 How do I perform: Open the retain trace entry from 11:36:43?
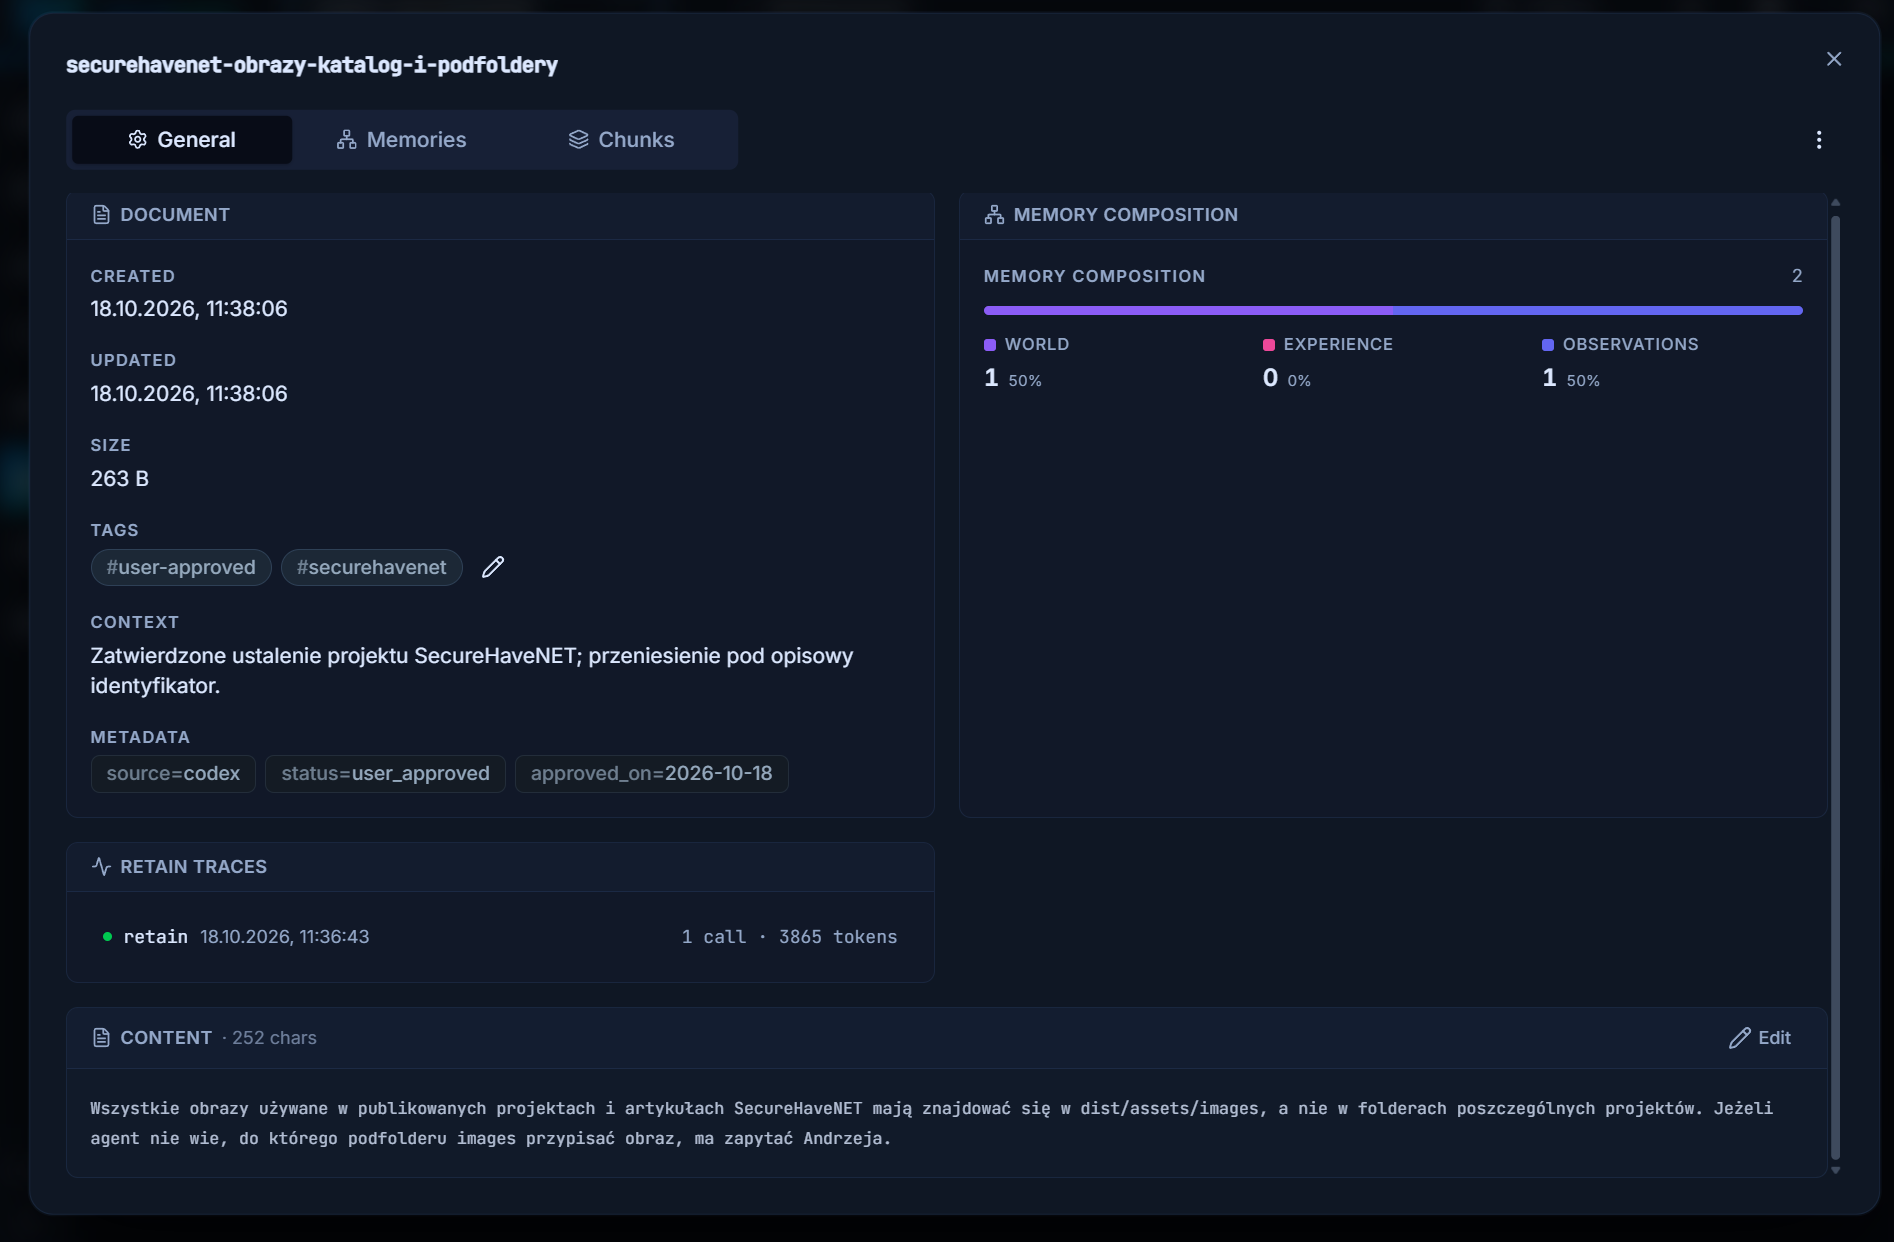click(500, 937)
